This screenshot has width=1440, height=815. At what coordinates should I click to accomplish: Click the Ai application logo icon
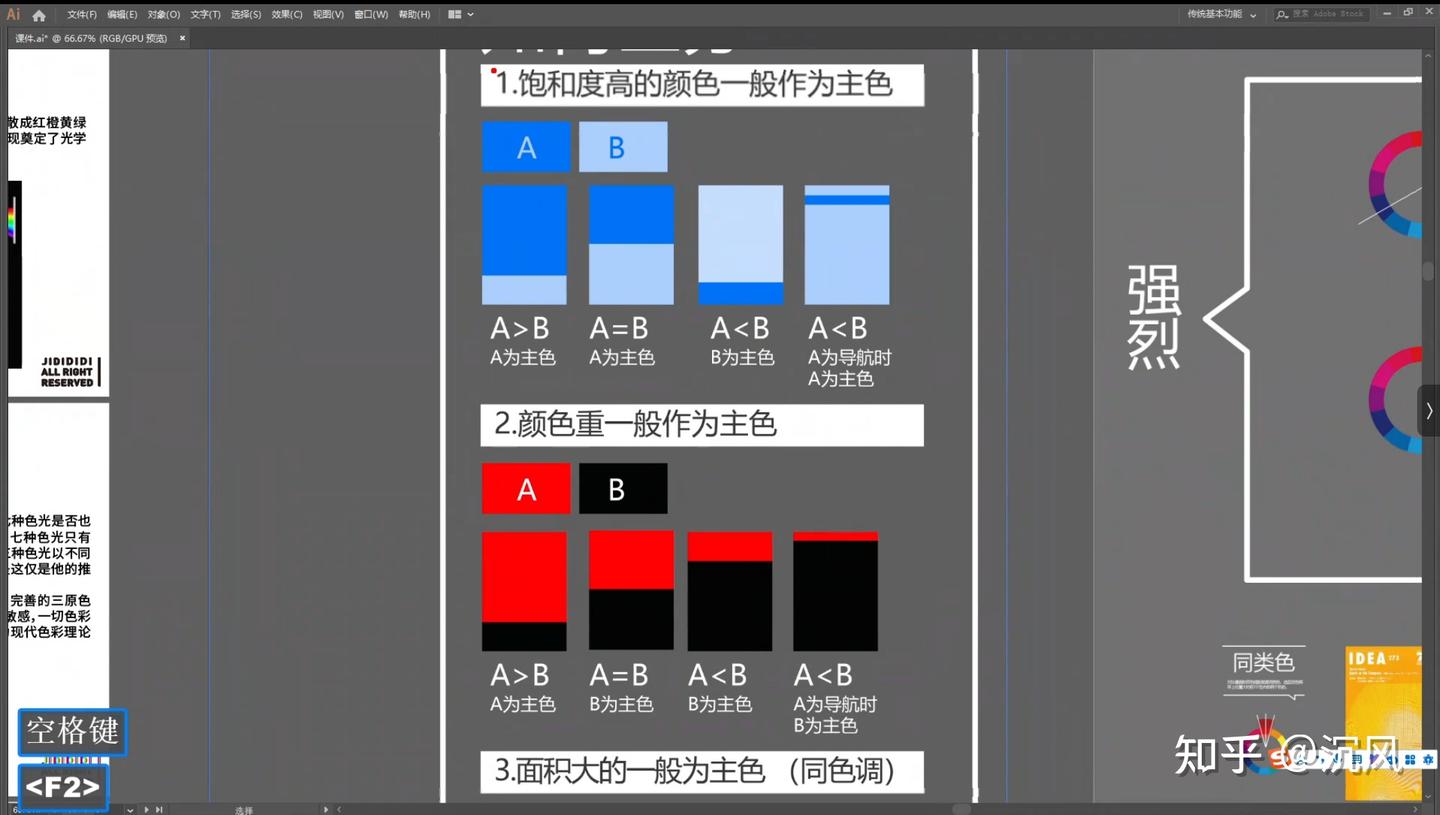pyautogui.click(x=13, y=14)
